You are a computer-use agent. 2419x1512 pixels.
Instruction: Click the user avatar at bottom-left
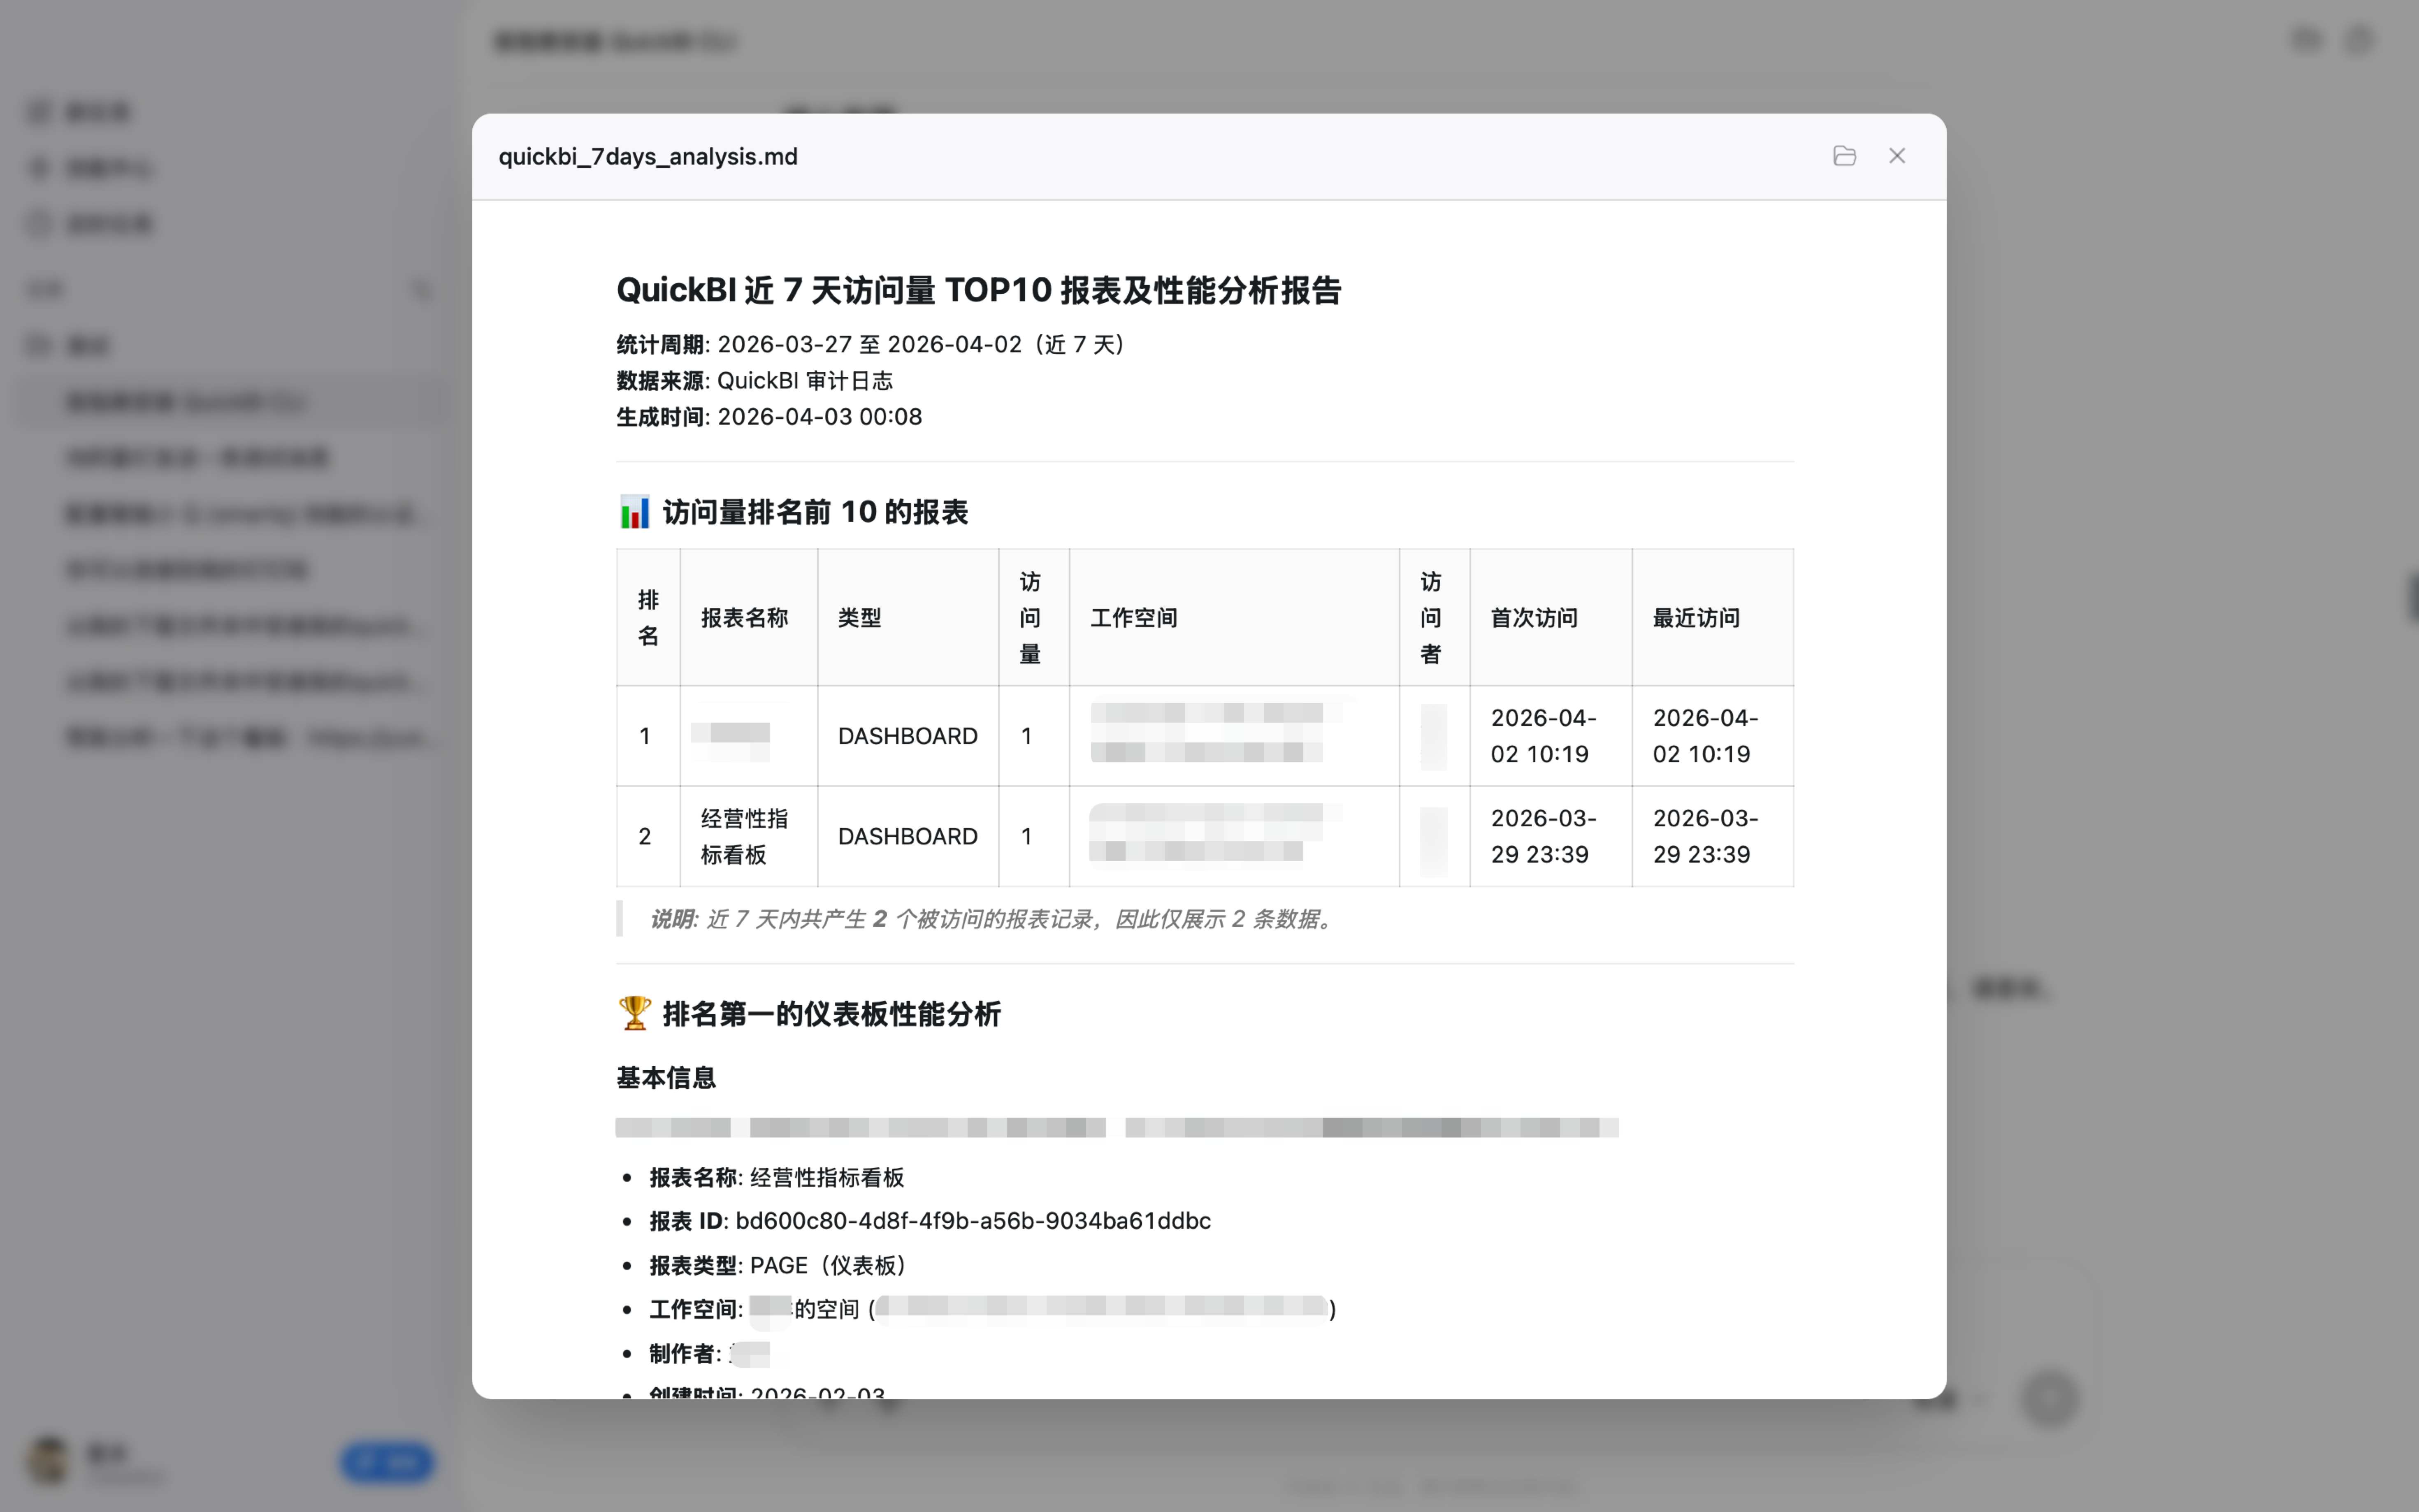point(48,1460)
